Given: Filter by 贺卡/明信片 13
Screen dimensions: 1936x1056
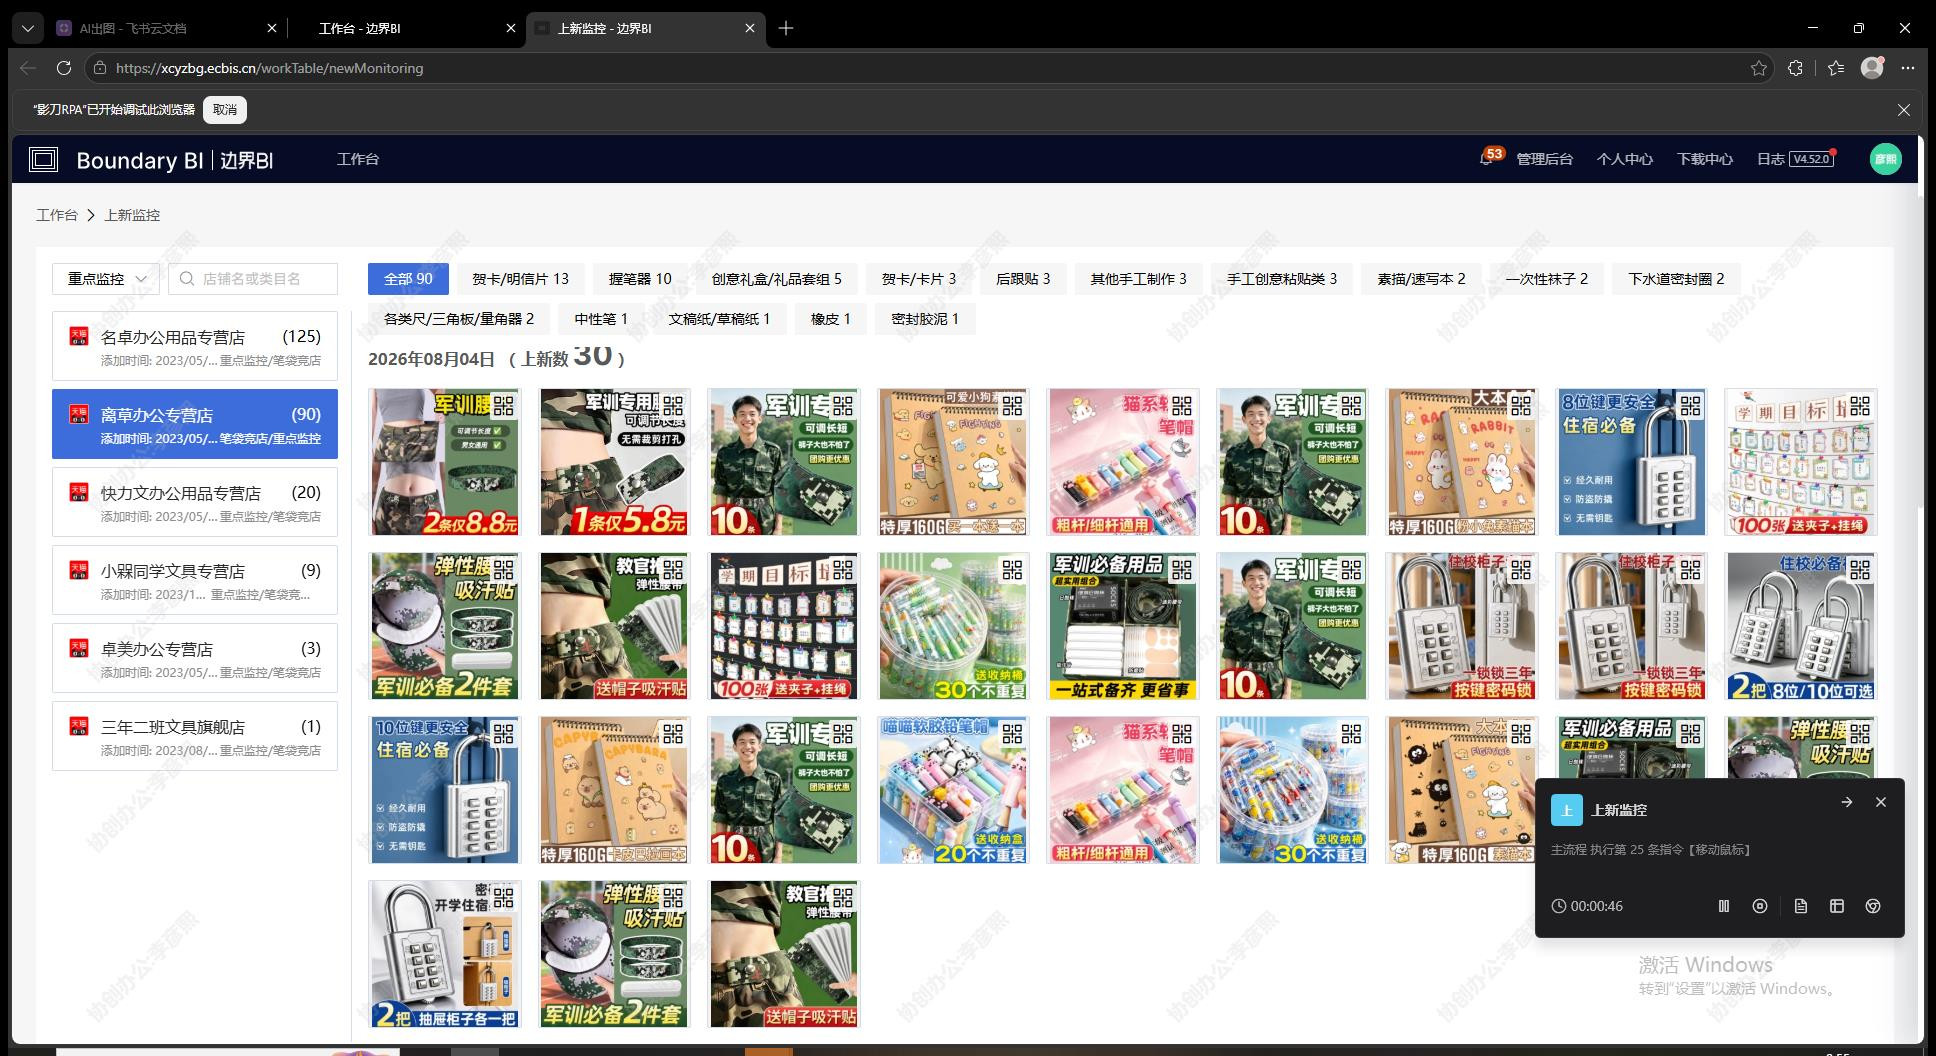Looking at the screenshot, I should click(520, 279).
